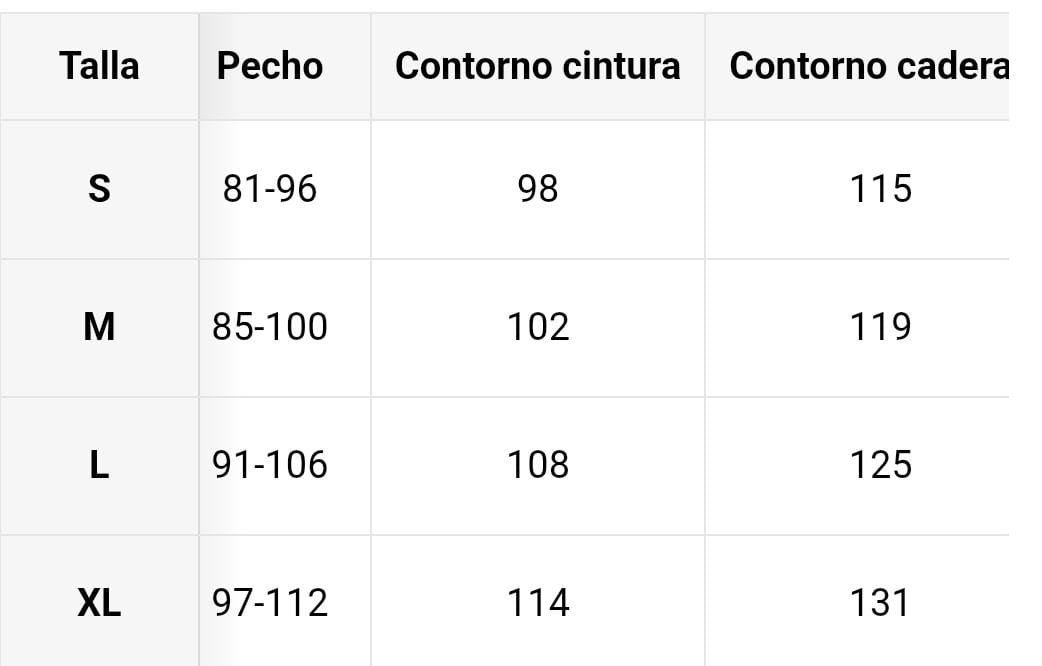Select the size XL row label
Screen dimensions: 1042x666
coord(99,603)
